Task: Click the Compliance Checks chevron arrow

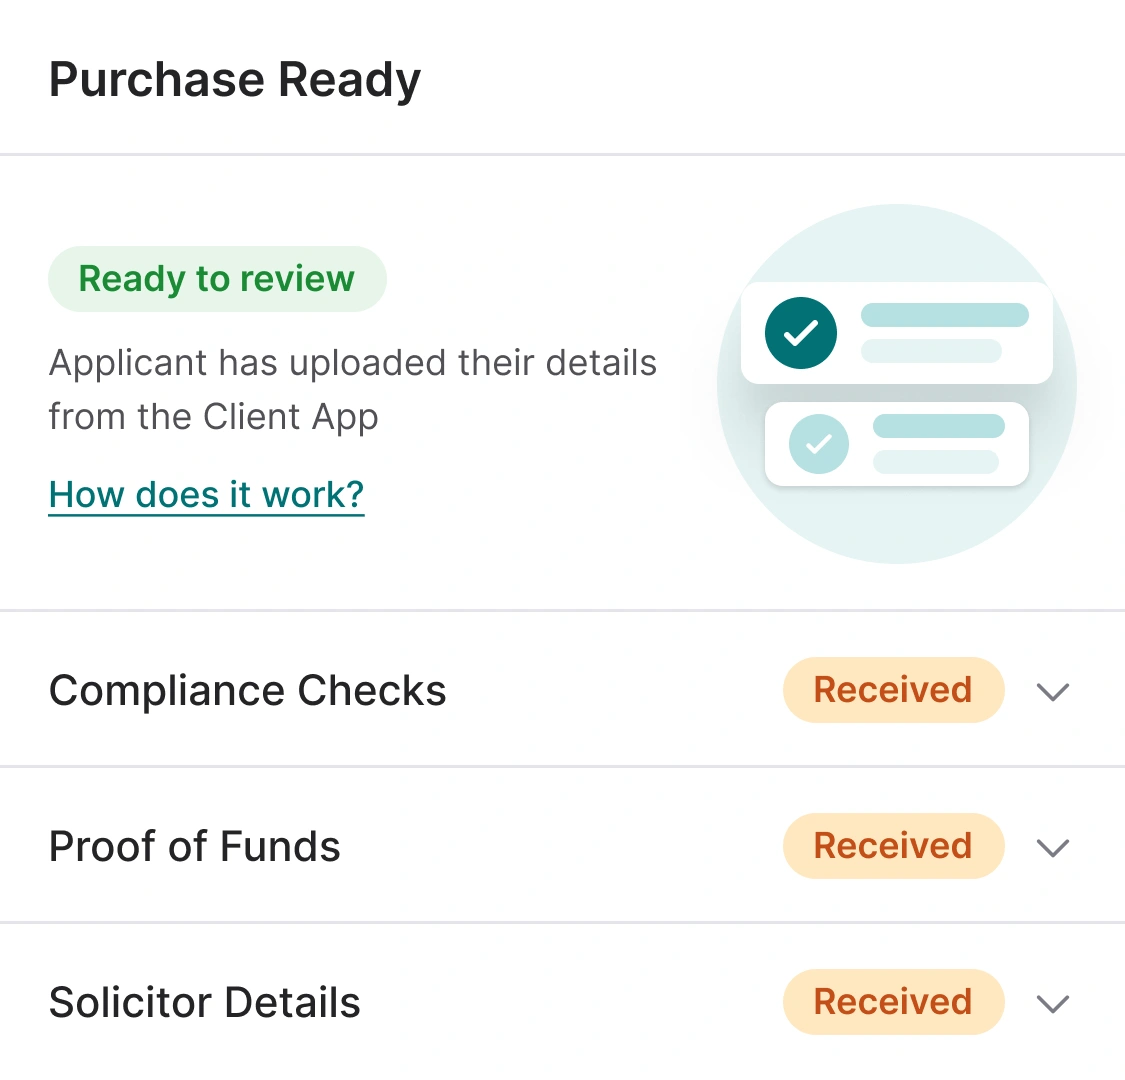Action: pos(1052,691)
